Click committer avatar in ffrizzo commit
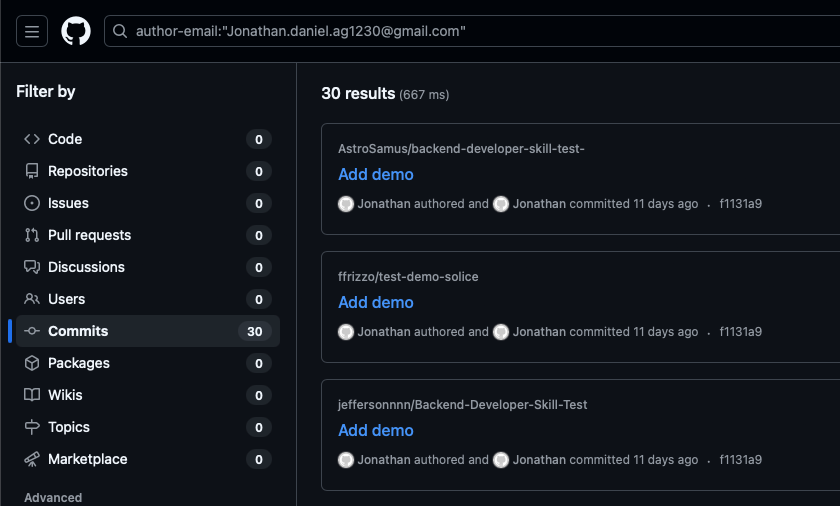 [x=501, y=332]
